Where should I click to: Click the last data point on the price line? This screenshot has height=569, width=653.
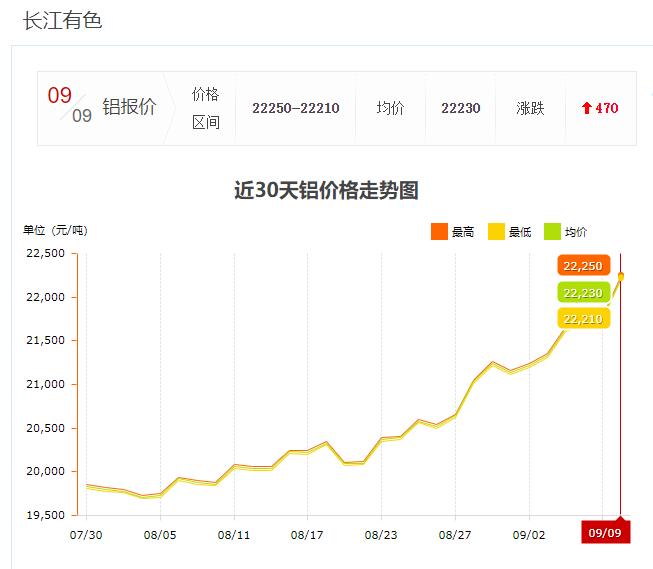[x=621, y=276]
